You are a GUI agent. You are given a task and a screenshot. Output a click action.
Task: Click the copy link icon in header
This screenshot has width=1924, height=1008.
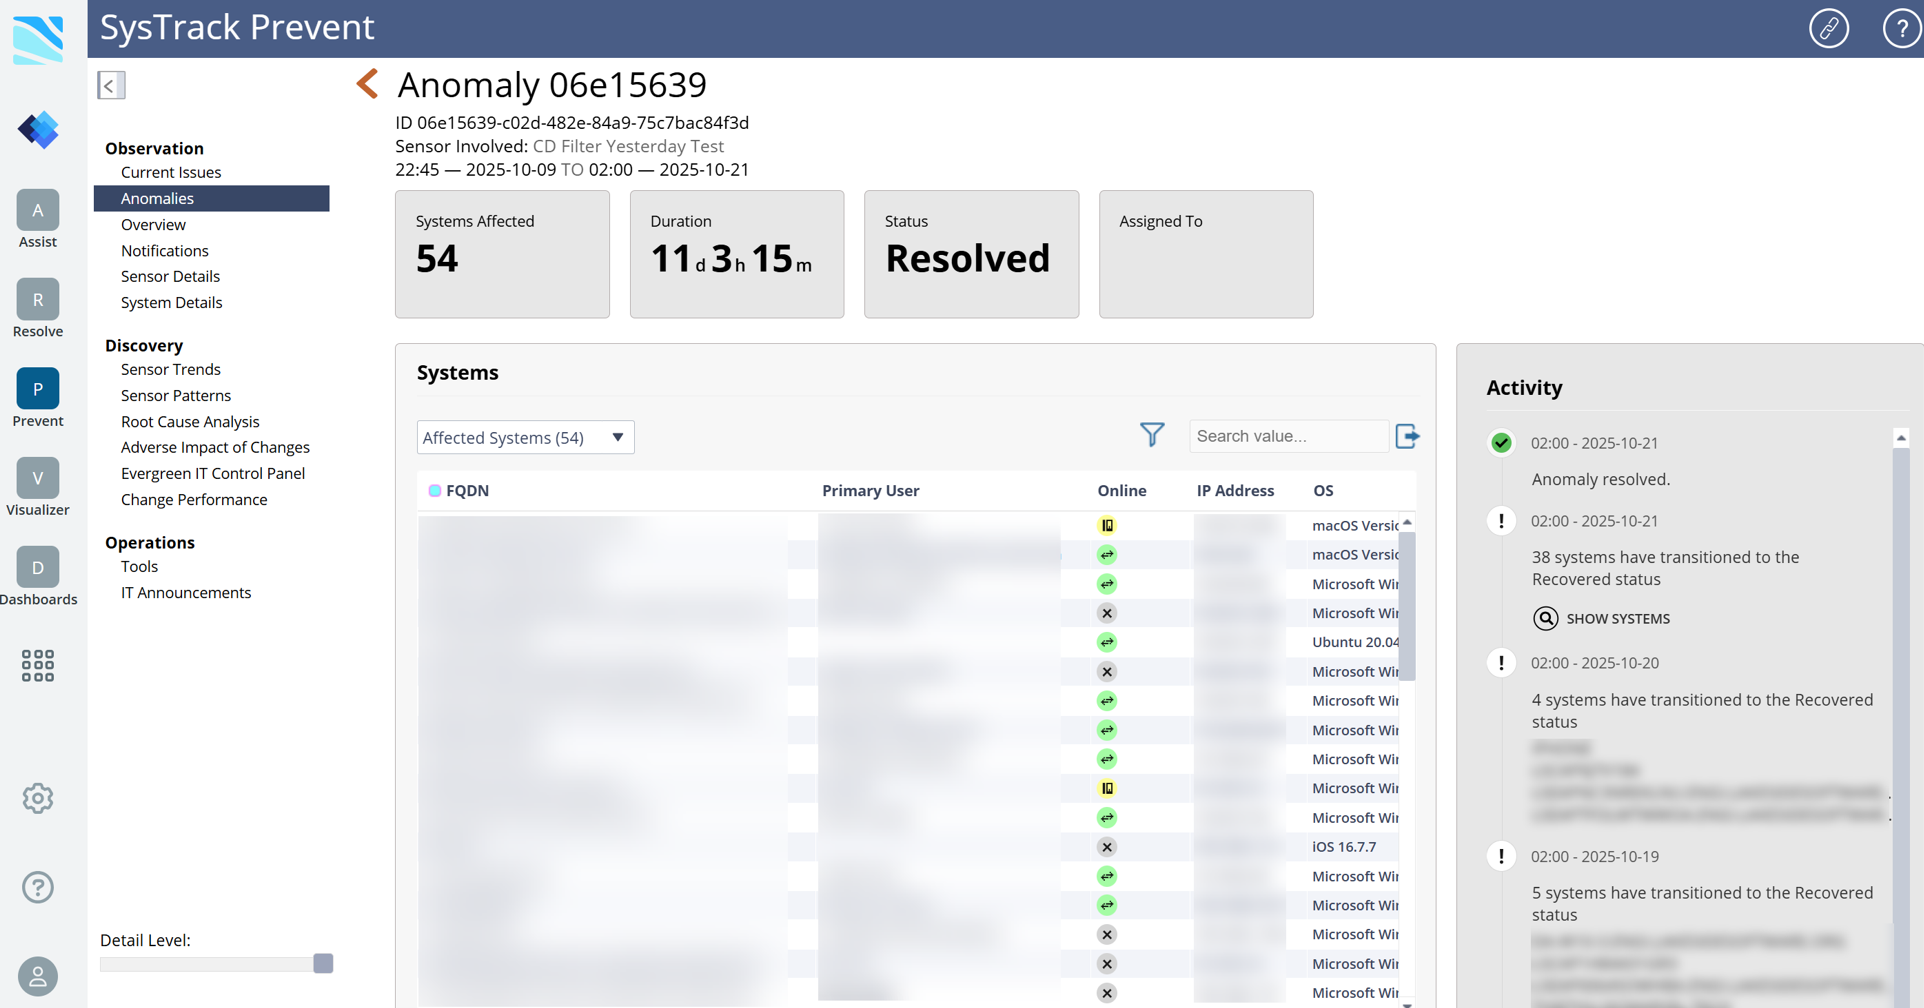[x=1828, y=28]
